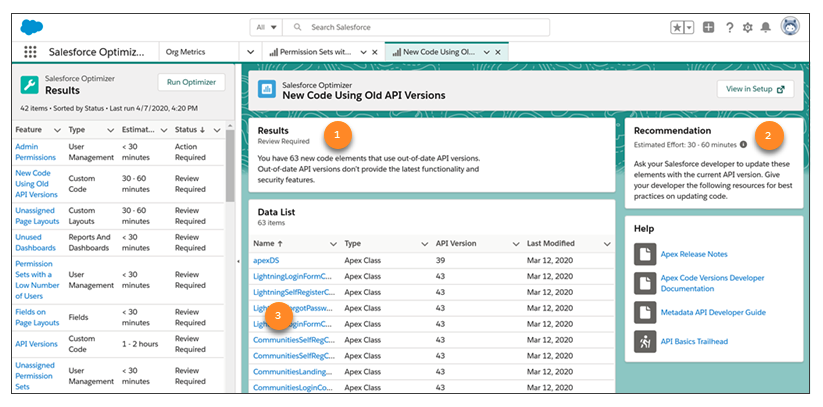Open Apex Release Notes help link
The image size is (823, 407).
coord(694,254)
